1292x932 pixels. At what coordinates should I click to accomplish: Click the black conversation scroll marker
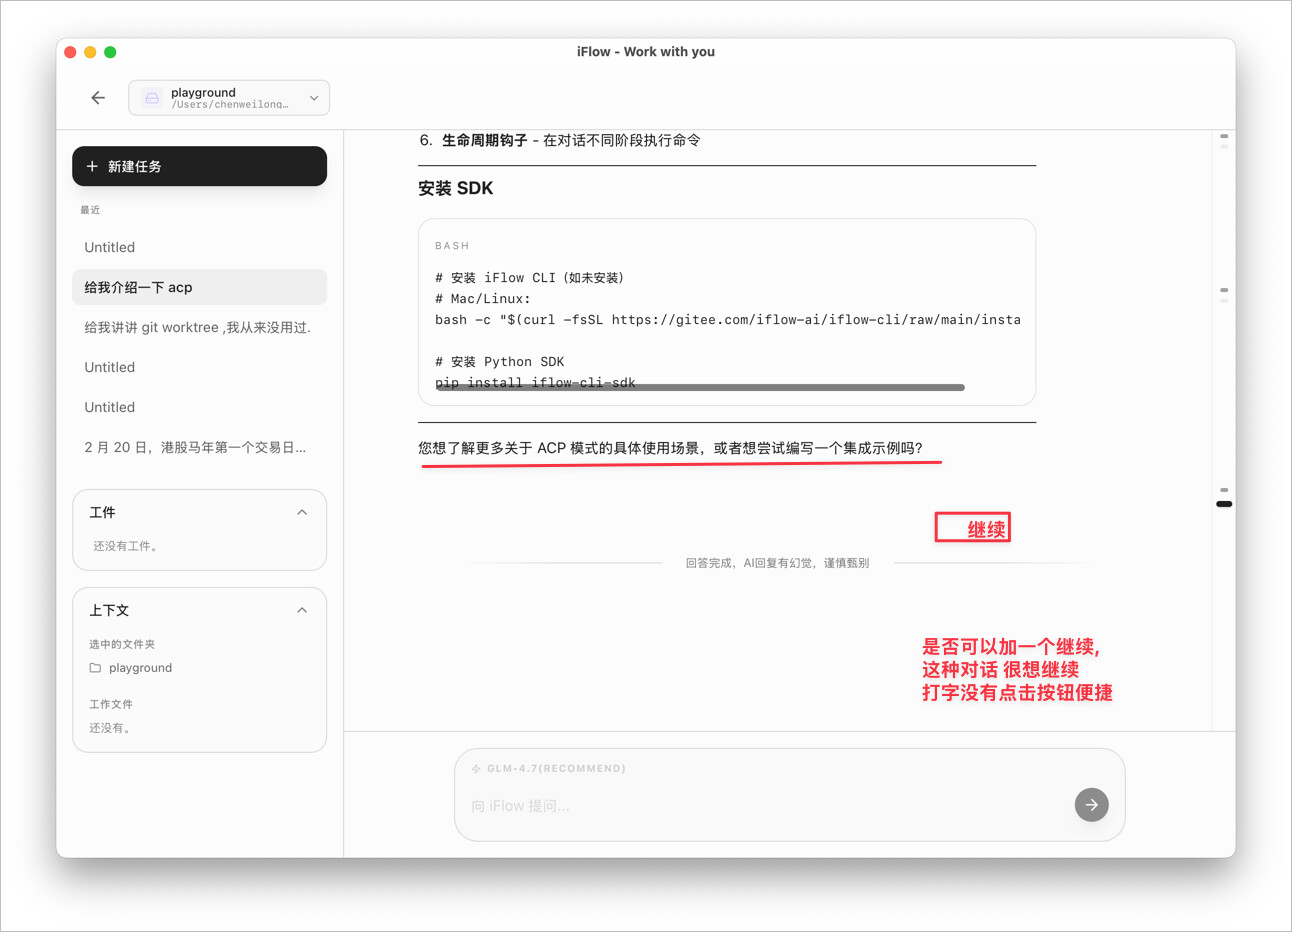pyautogui.click(x=1224, y=504)
